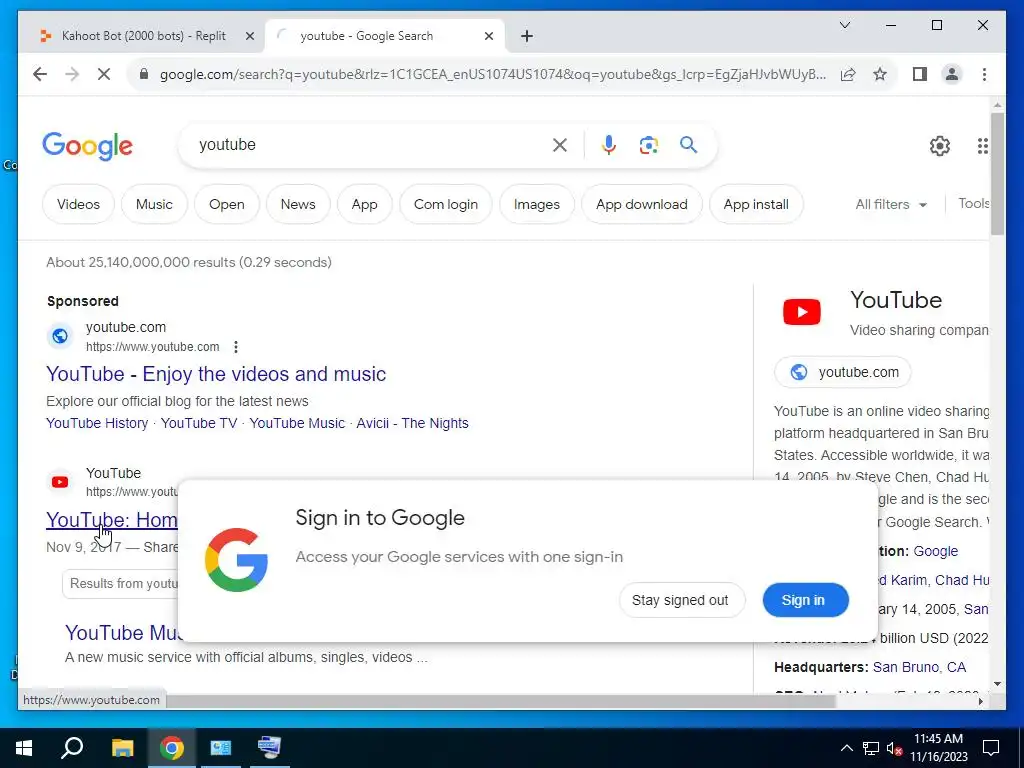Viewport: 1024px width, 768px height.
Task: Click the lock icon in the address bar
Action: (144, 74)
